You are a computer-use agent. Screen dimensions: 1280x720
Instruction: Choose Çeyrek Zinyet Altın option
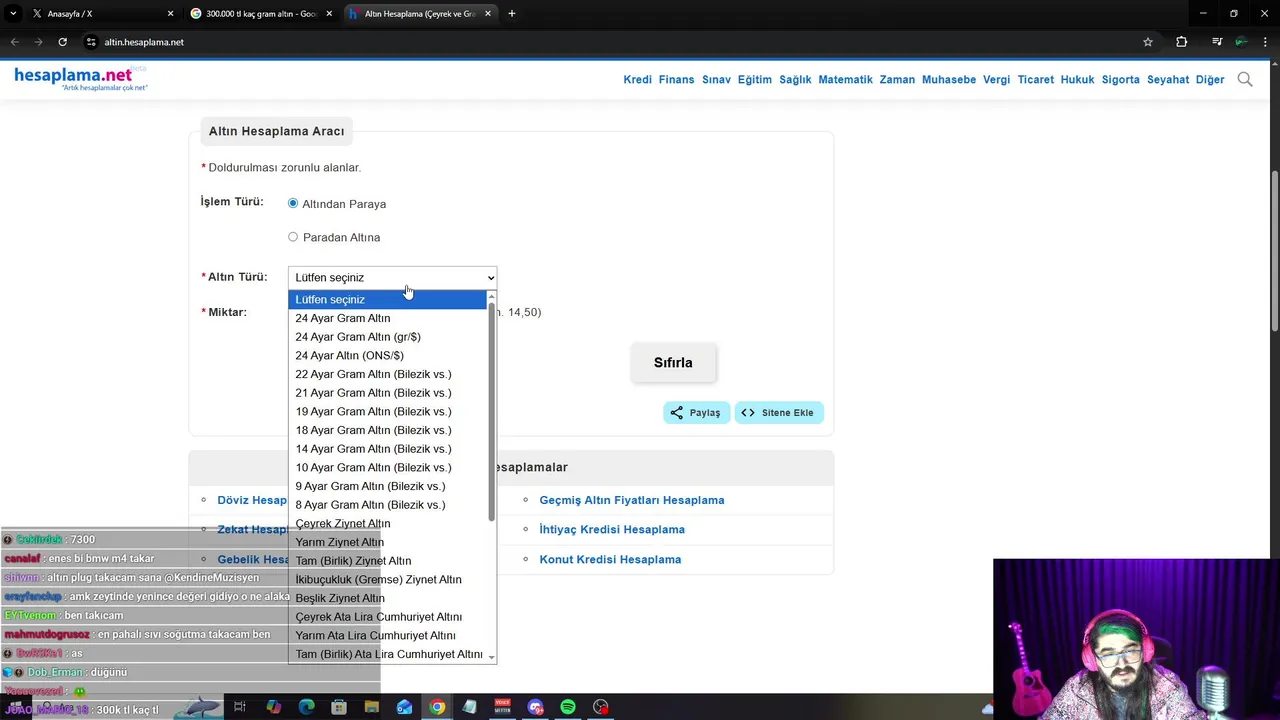click(x=387, y=523)
